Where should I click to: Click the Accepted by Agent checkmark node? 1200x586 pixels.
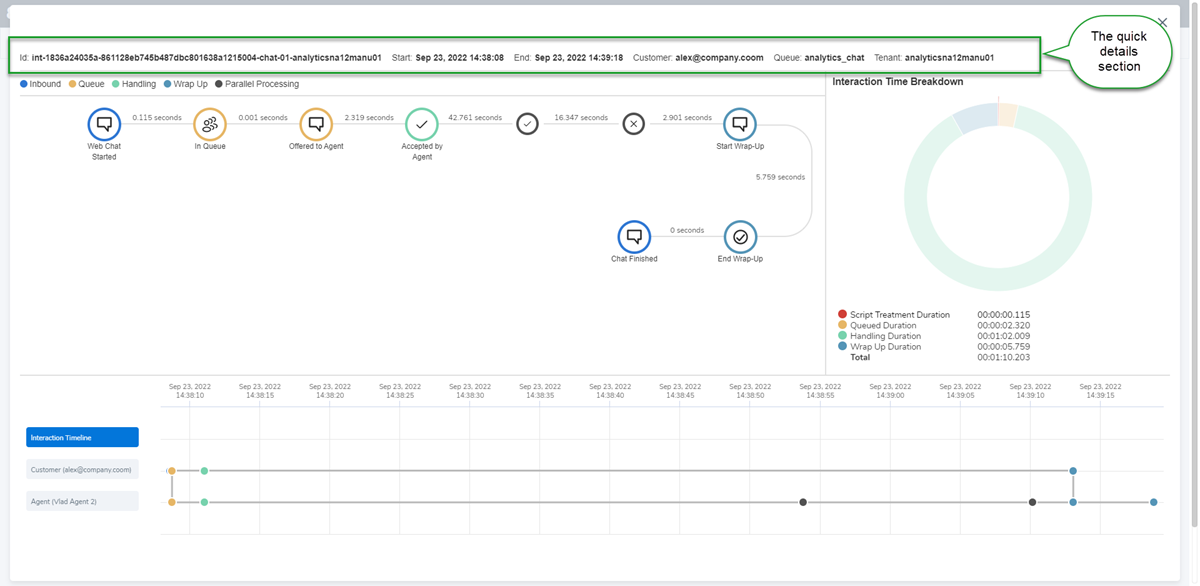pyautogui.click(x=422, y=125)
